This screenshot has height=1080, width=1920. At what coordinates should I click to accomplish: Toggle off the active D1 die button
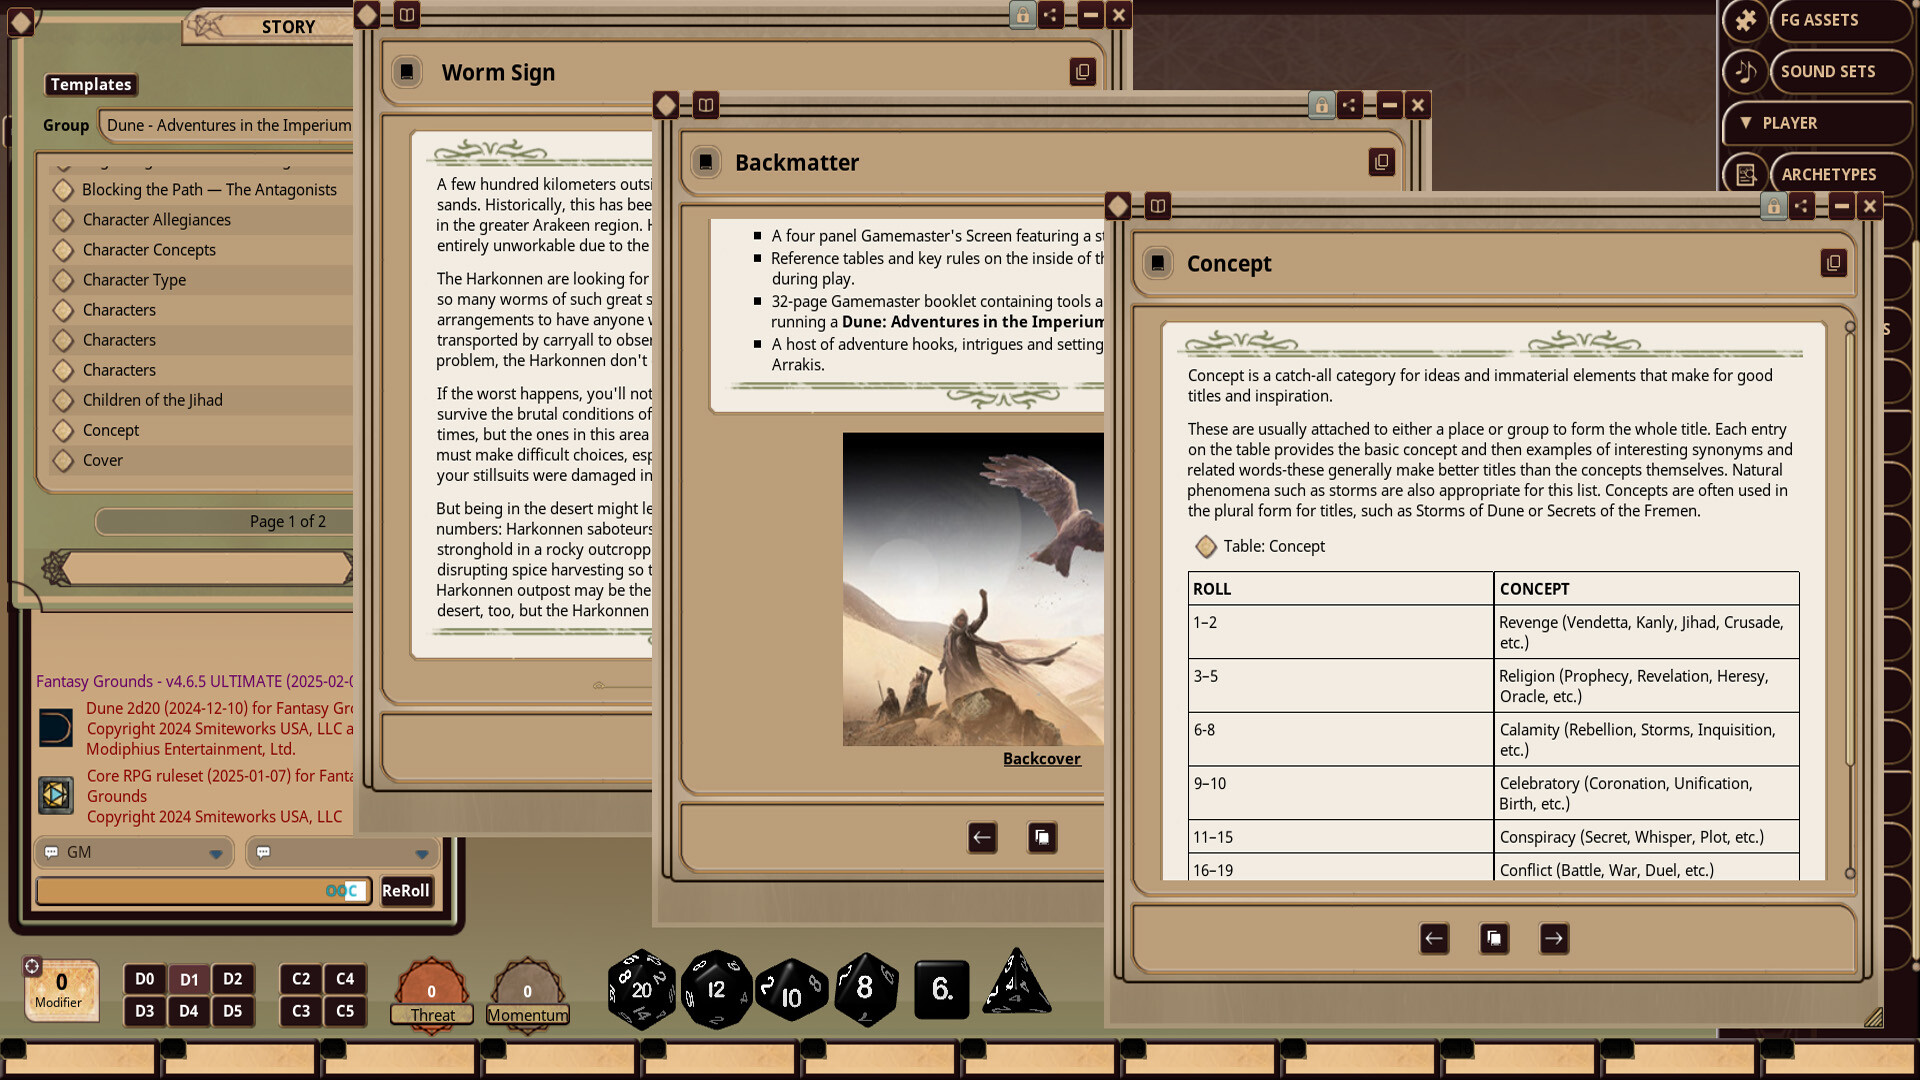pos(189,979)
